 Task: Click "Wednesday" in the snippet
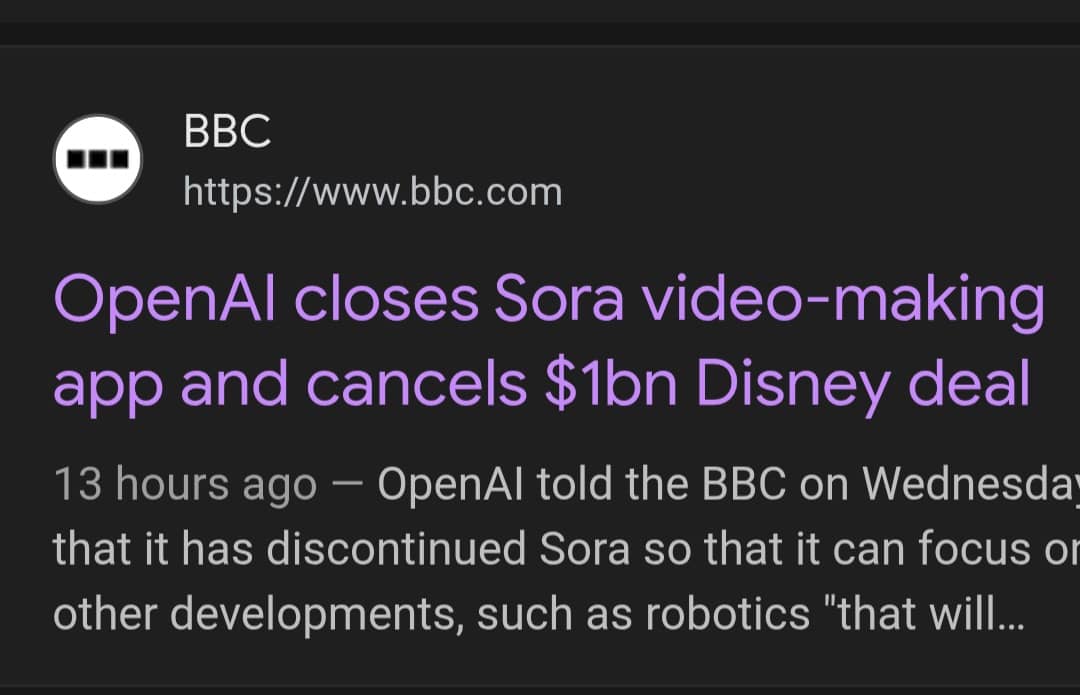(x=970, y=485)
